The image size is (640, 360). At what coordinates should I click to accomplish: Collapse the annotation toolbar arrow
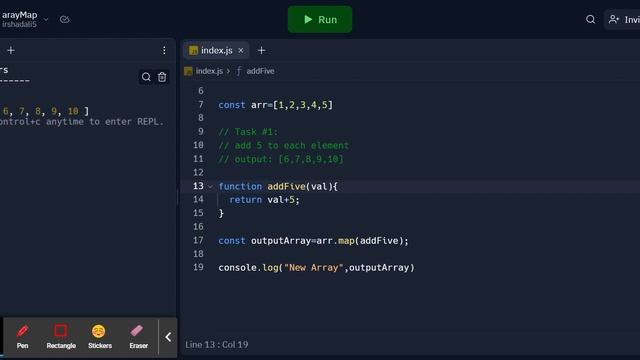tap(168, 337)
